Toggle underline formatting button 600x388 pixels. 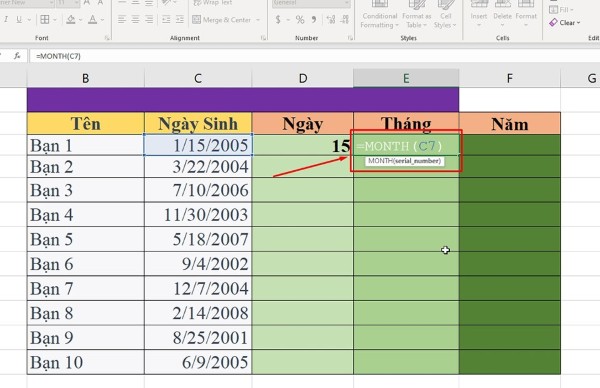pyautogui.click(x=19, y=20)
